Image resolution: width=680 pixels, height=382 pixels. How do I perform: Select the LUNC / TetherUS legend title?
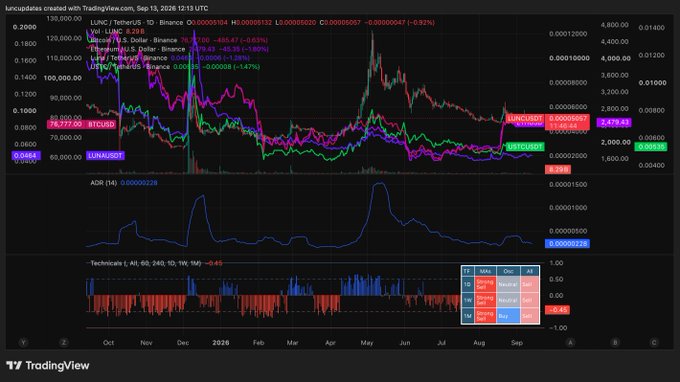(137, 23)
